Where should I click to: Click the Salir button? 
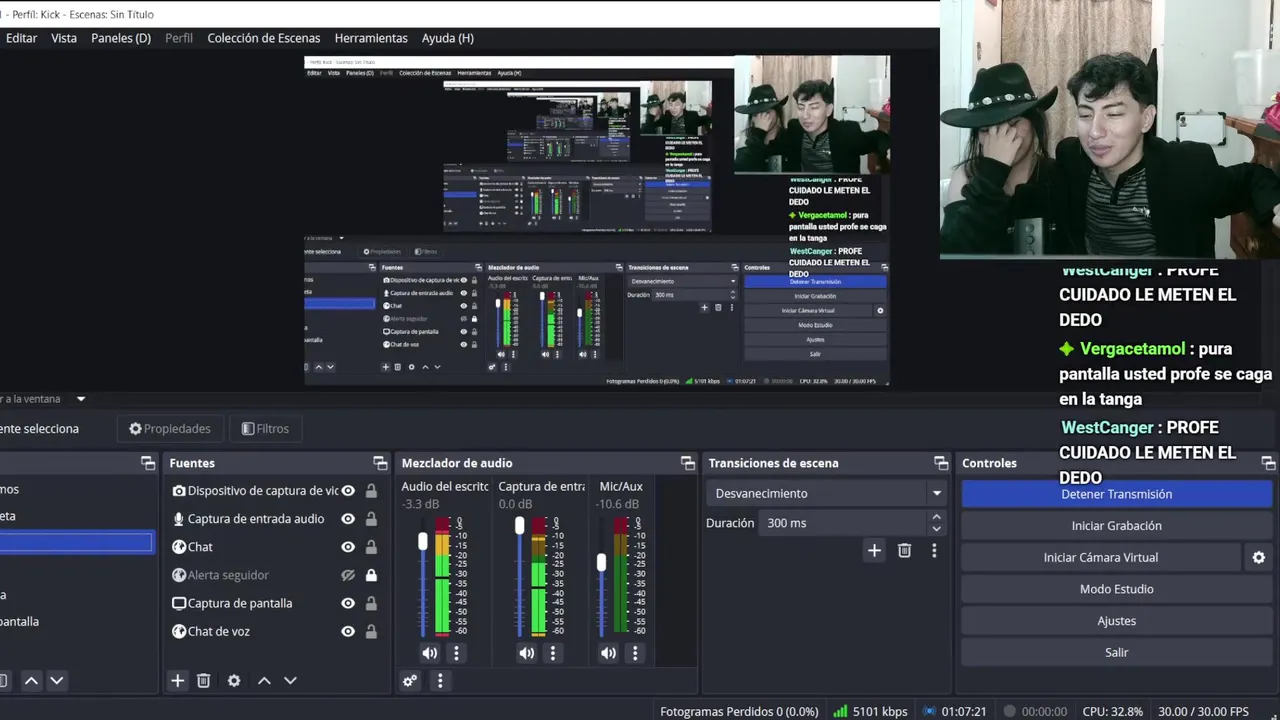click(1116, 653)
